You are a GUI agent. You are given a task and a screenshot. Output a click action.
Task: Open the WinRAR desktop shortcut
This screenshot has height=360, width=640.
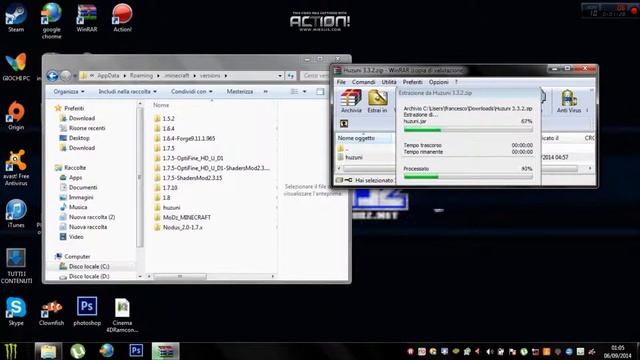click(87, 17)
